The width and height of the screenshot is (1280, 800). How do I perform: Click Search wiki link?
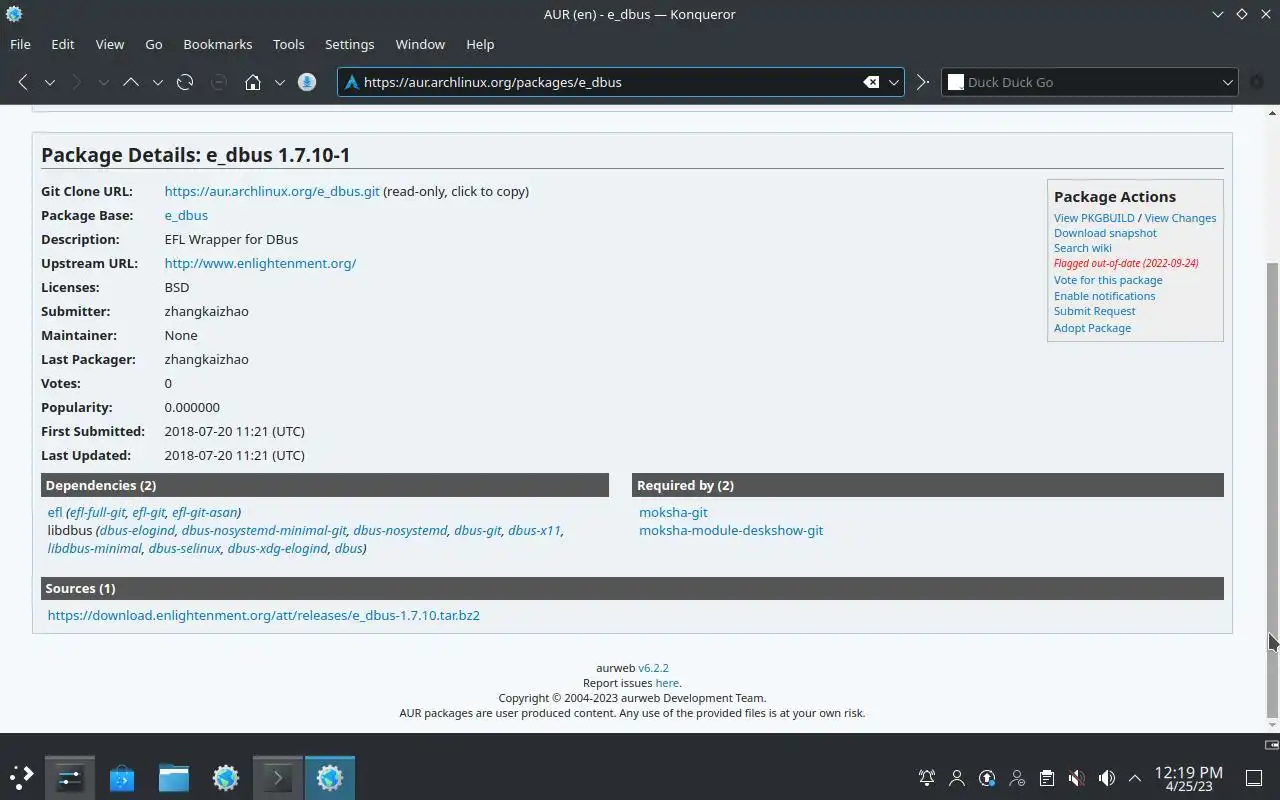pos(1083,248)
